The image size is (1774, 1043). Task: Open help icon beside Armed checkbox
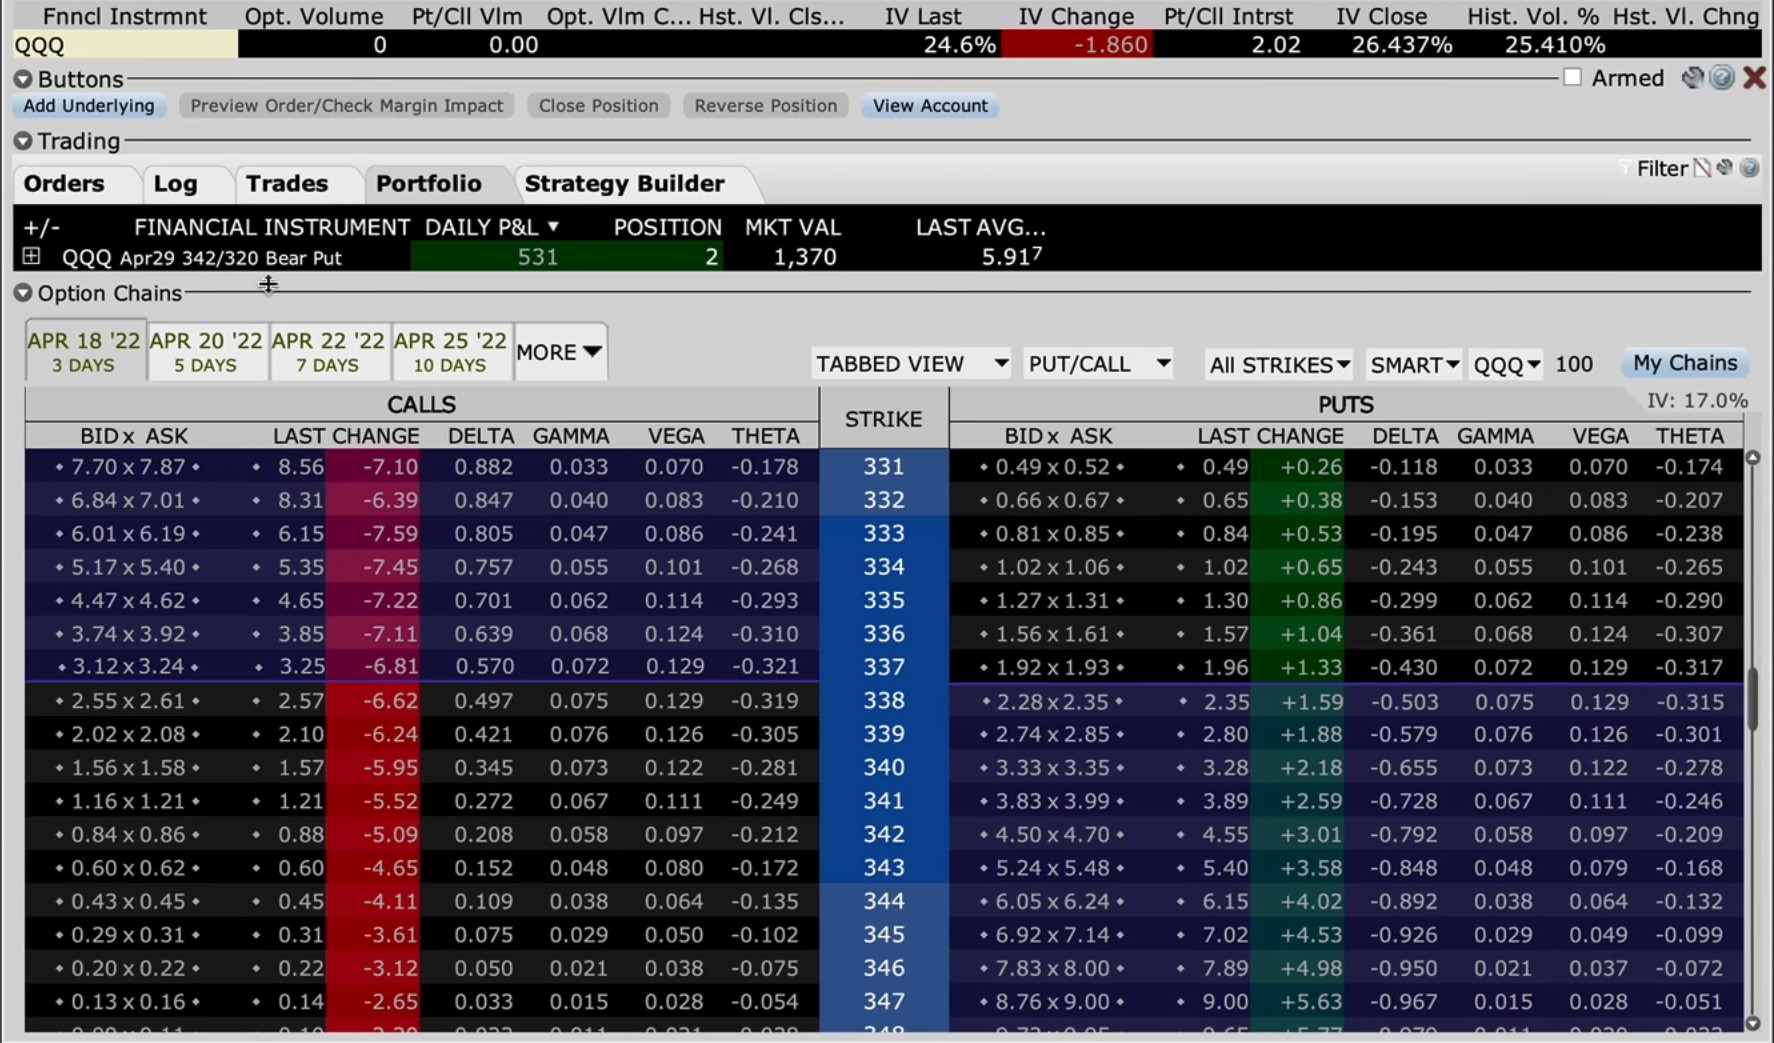1722,78
